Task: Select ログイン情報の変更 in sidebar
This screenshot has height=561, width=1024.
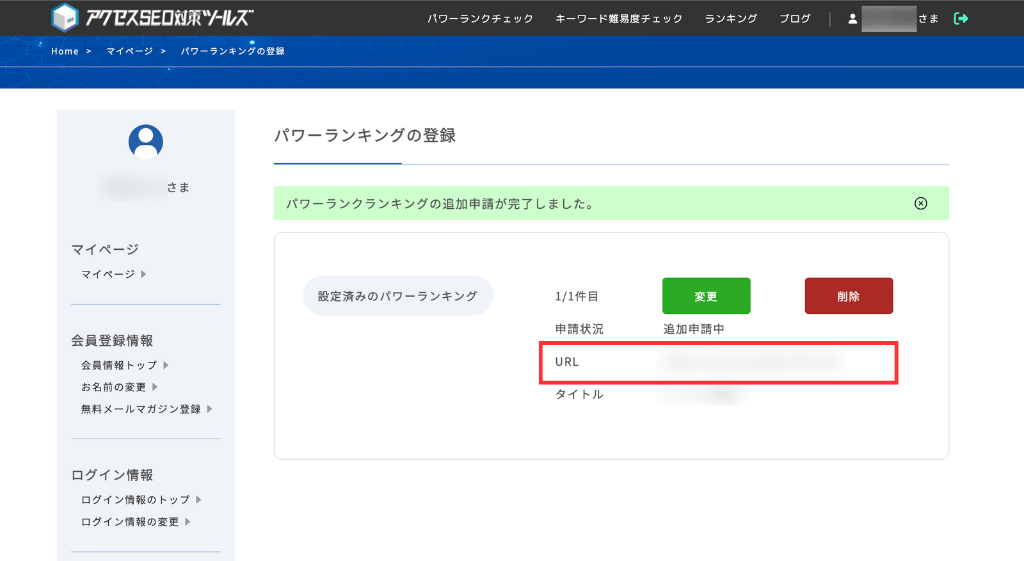Action: click(x=130, y=522)
